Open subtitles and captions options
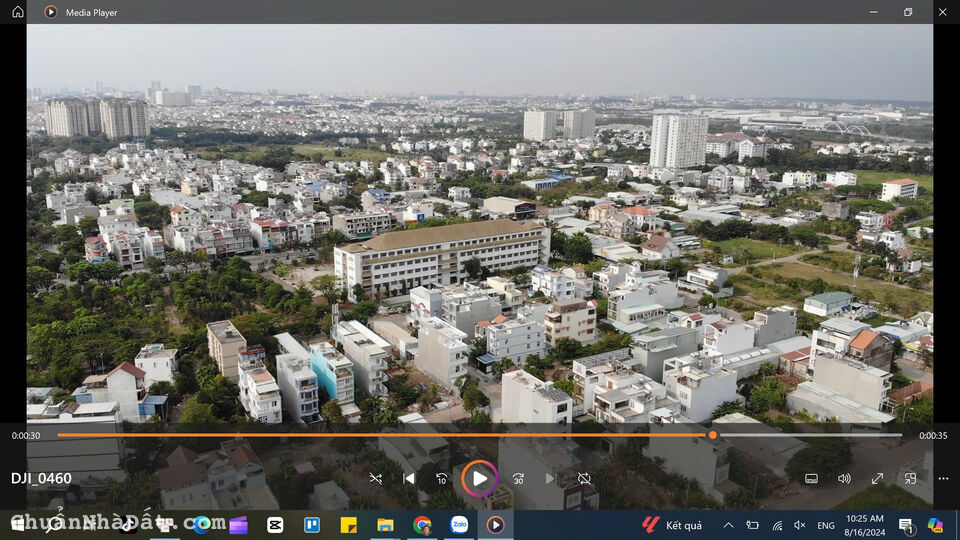The height and width of the screenshot is (540, 960). coord(811,479)
